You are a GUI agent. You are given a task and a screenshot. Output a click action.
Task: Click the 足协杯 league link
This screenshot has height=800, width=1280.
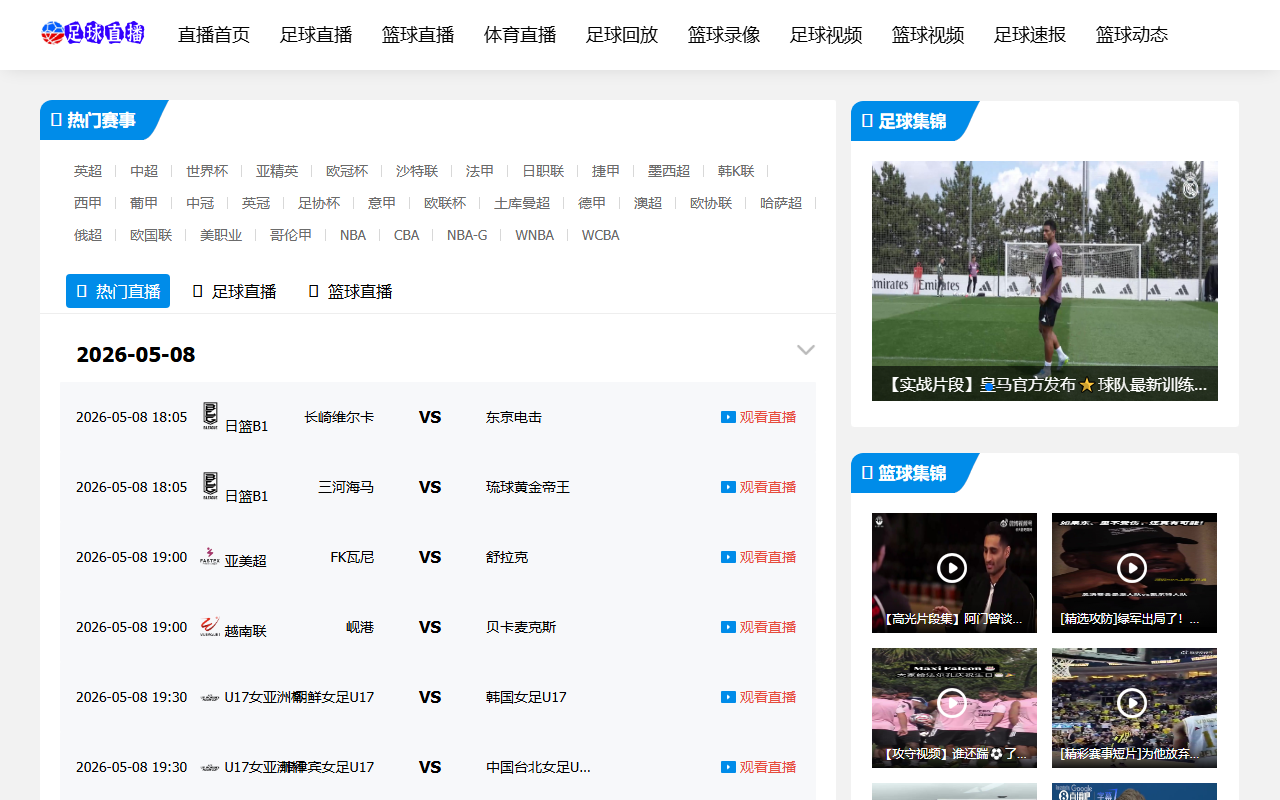click(319, 203)
